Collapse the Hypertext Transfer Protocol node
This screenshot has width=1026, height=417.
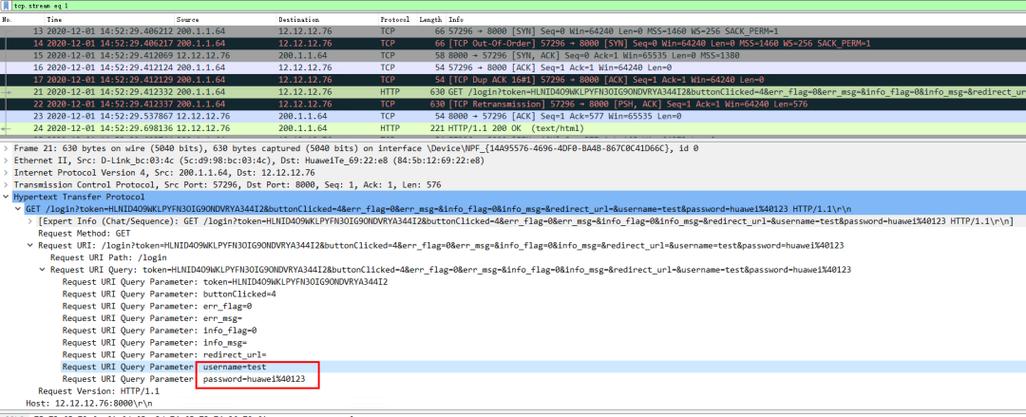tap(6, 197)
